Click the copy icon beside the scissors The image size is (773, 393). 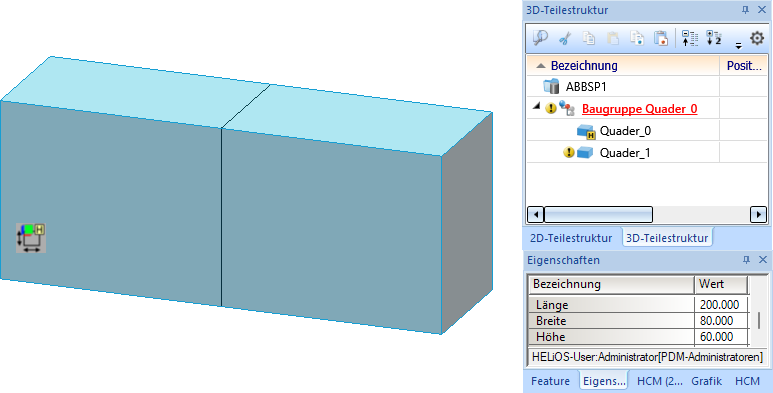[x=589, y=38]
